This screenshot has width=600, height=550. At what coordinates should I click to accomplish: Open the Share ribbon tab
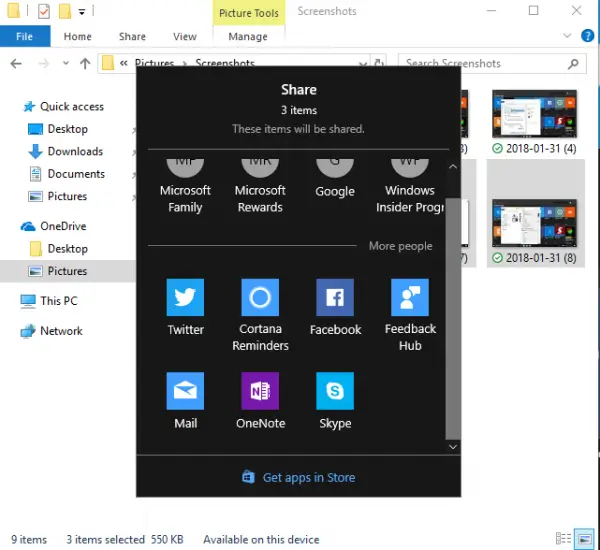click(132, 36)
